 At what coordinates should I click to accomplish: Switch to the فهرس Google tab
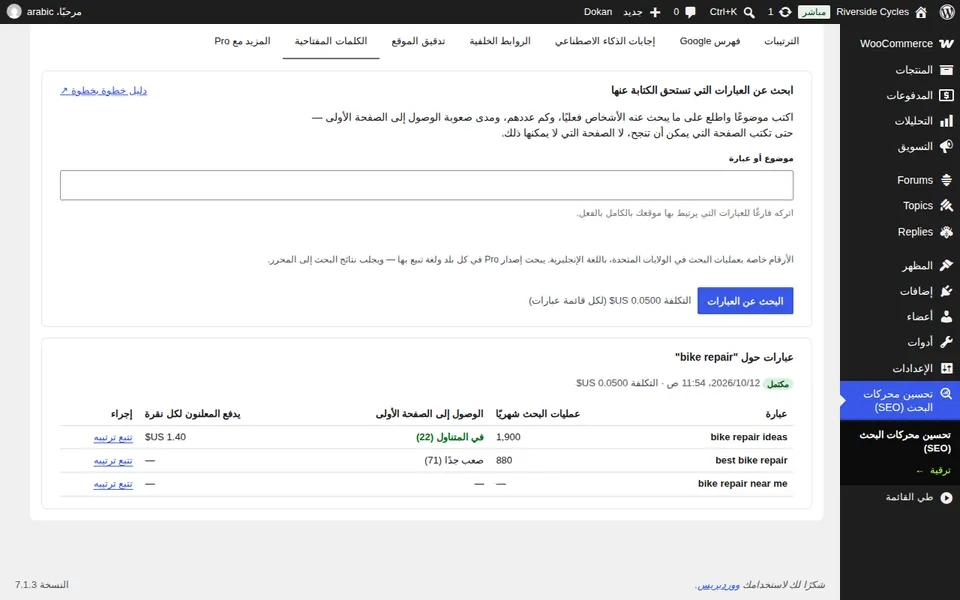coord(710,41)
